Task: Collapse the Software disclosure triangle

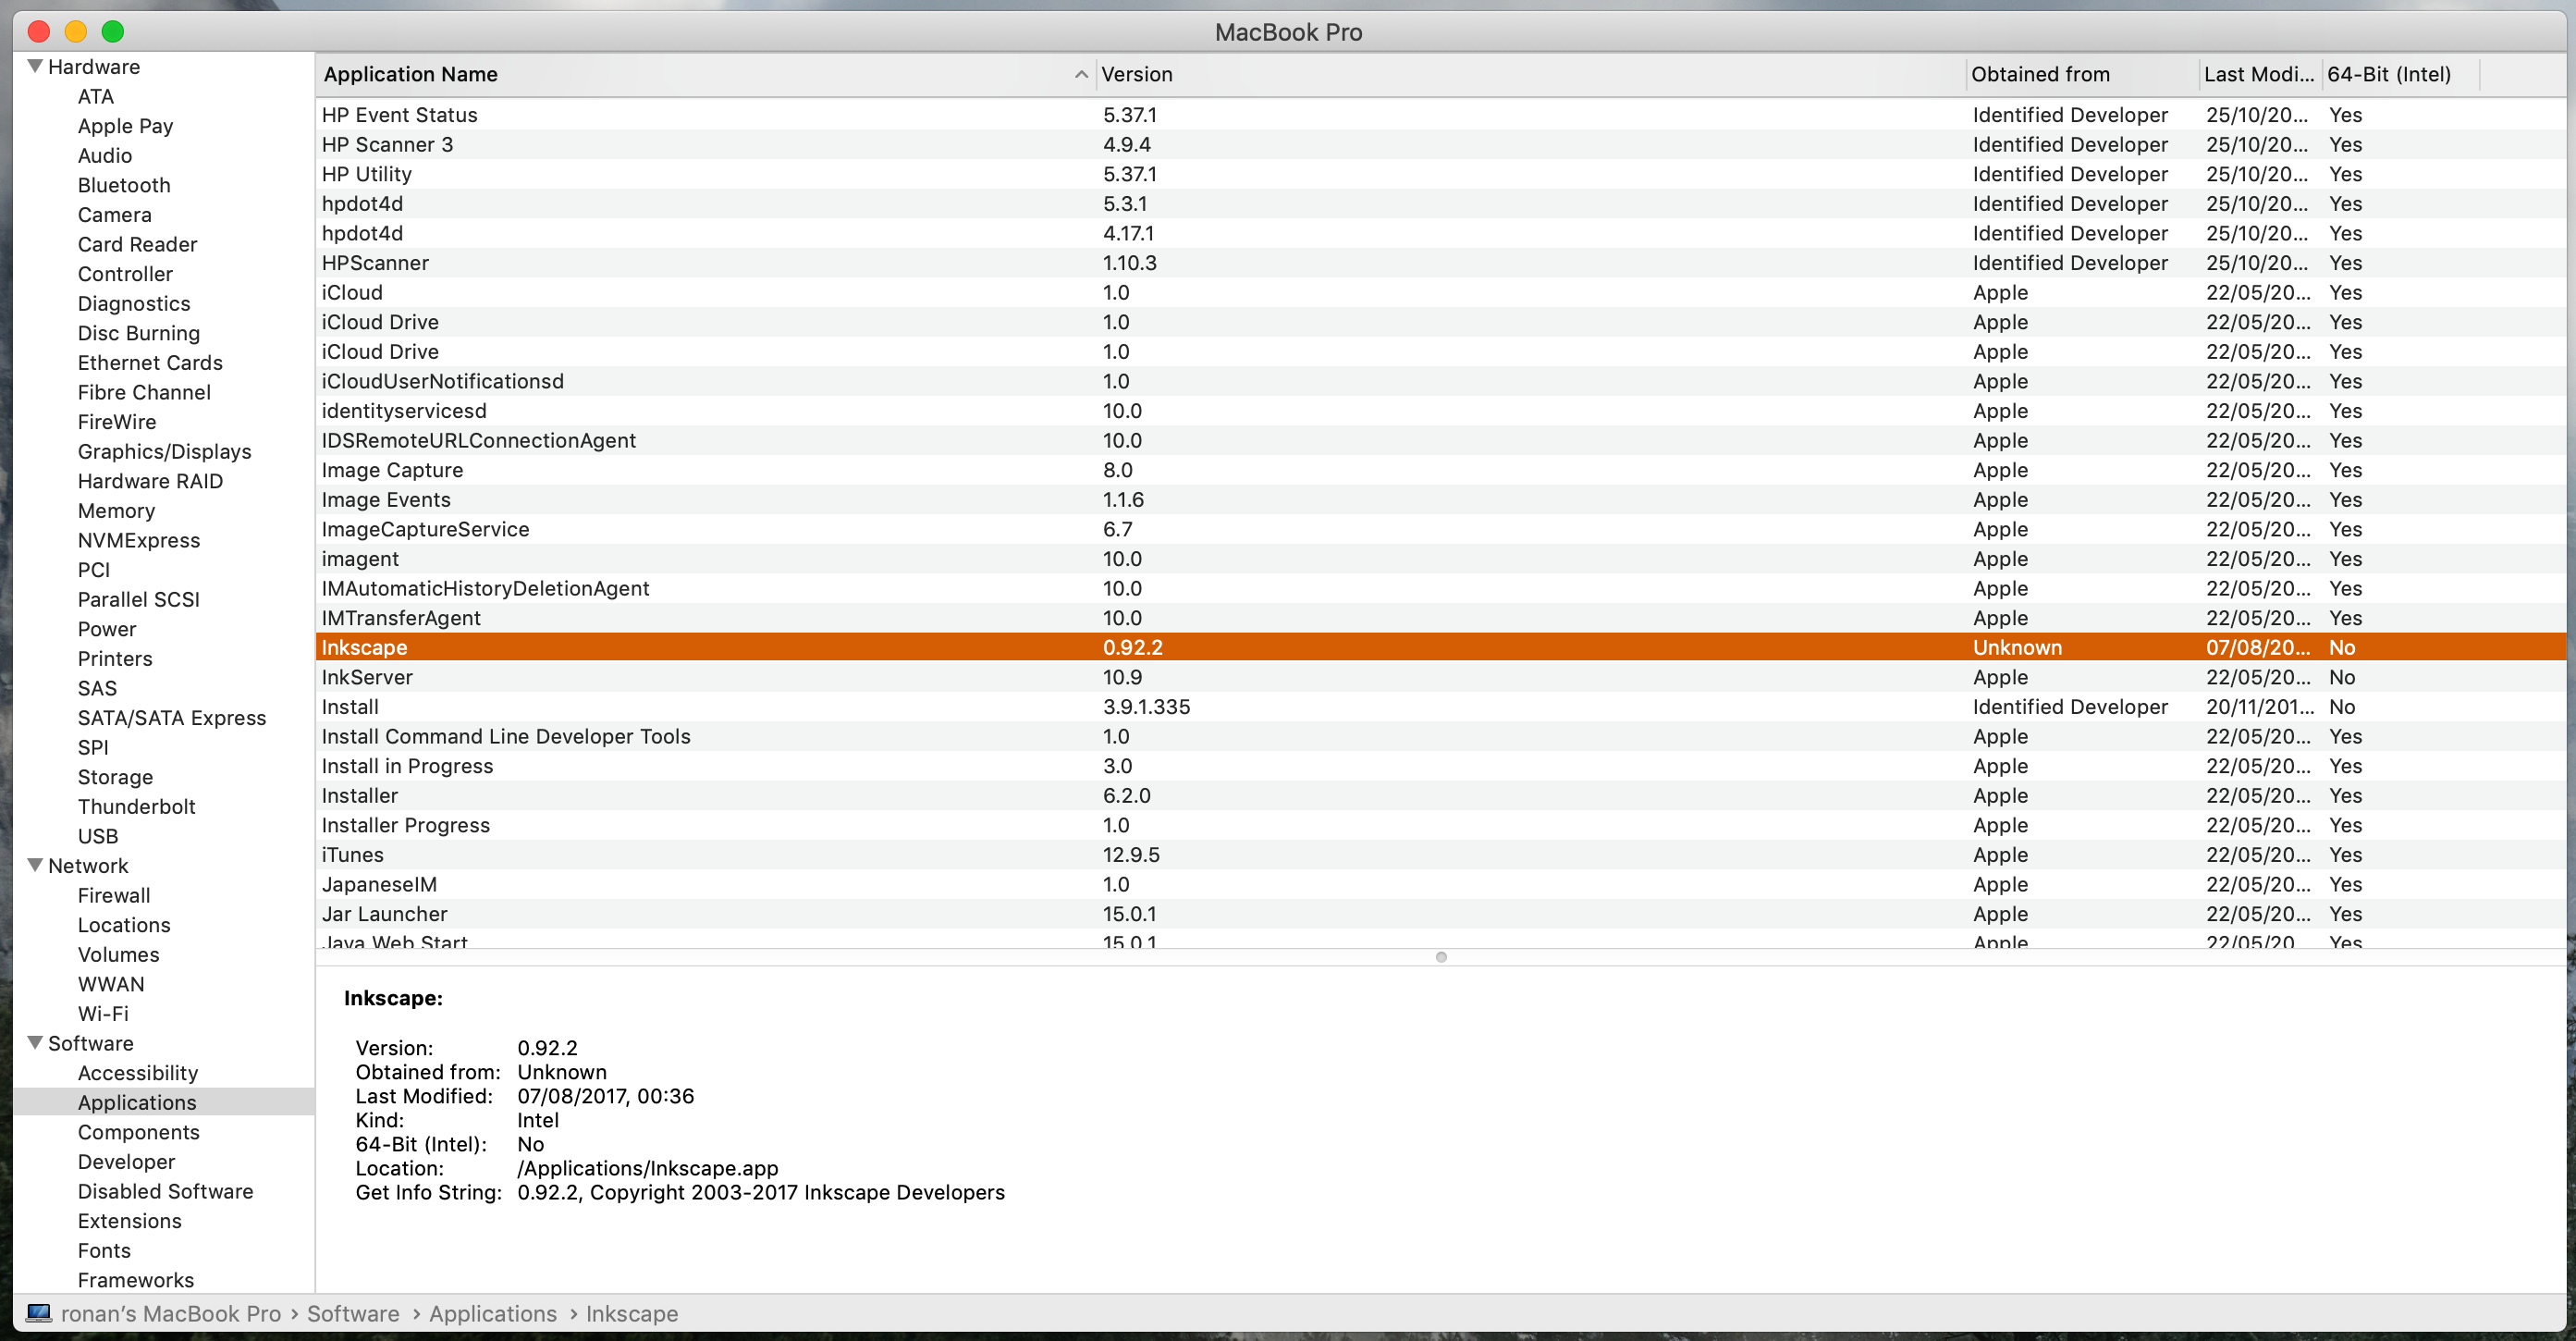Action: click(35, 1042)
